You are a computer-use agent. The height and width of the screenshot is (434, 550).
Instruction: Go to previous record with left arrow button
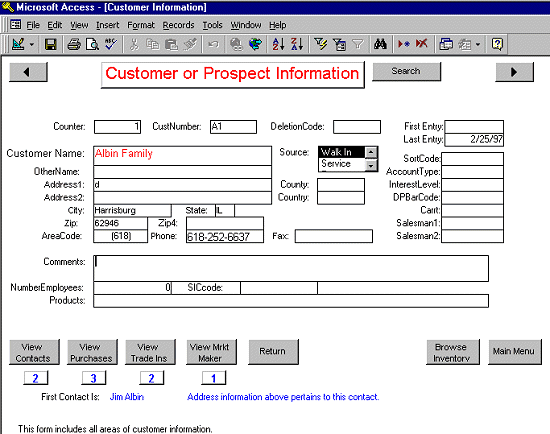point(28,72)
